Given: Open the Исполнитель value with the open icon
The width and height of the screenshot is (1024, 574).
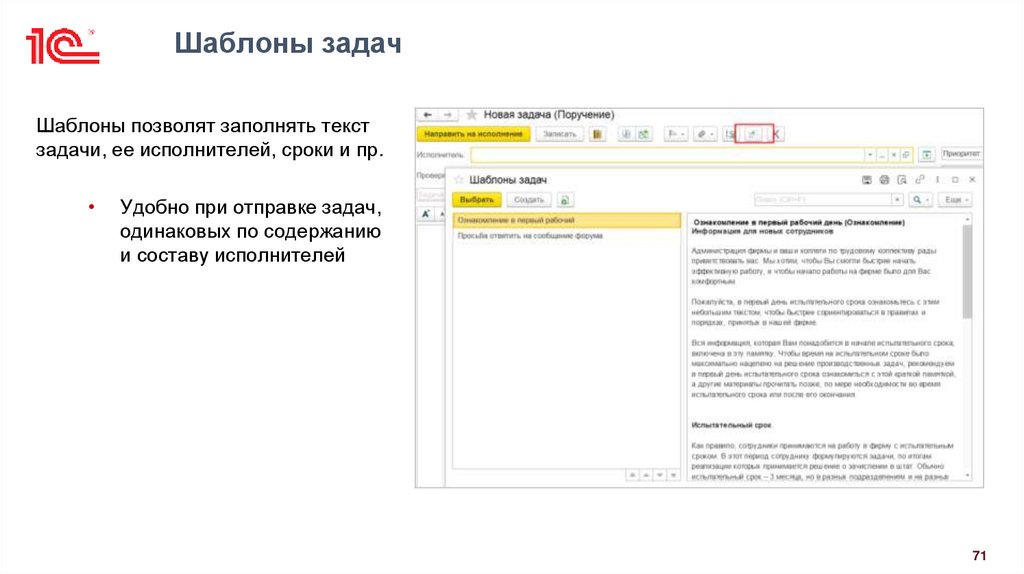Looking at the screenshot, I should (x=906, y=155).
